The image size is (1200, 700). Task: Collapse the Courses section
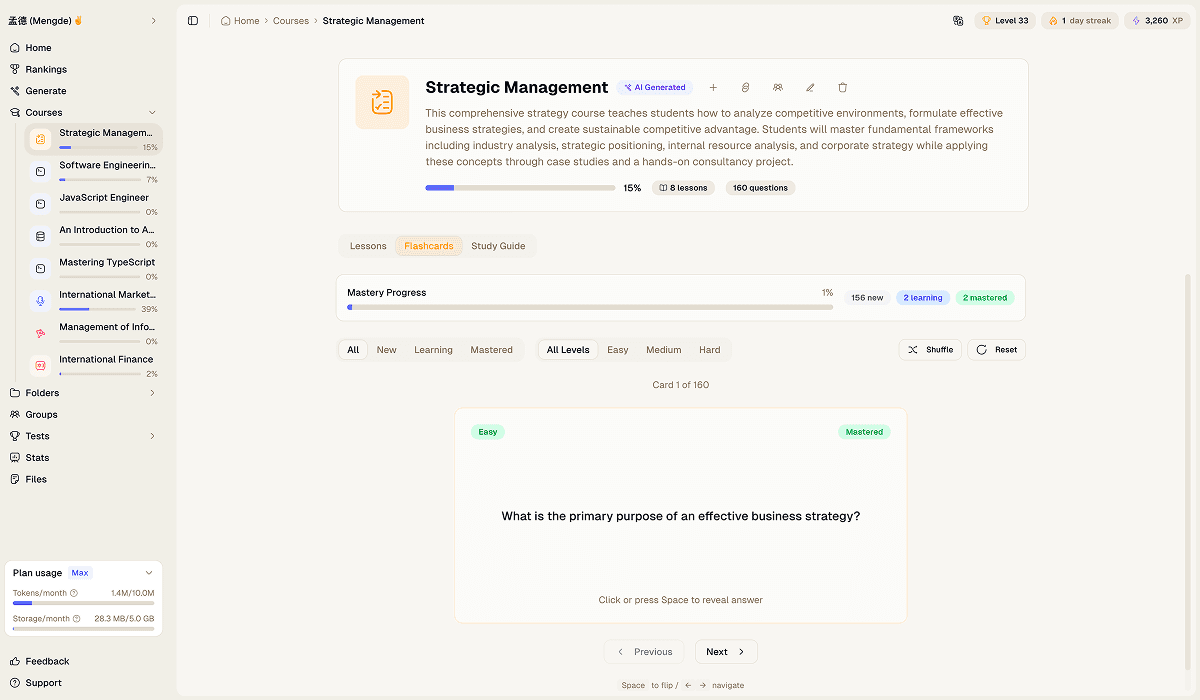(151, 112)
